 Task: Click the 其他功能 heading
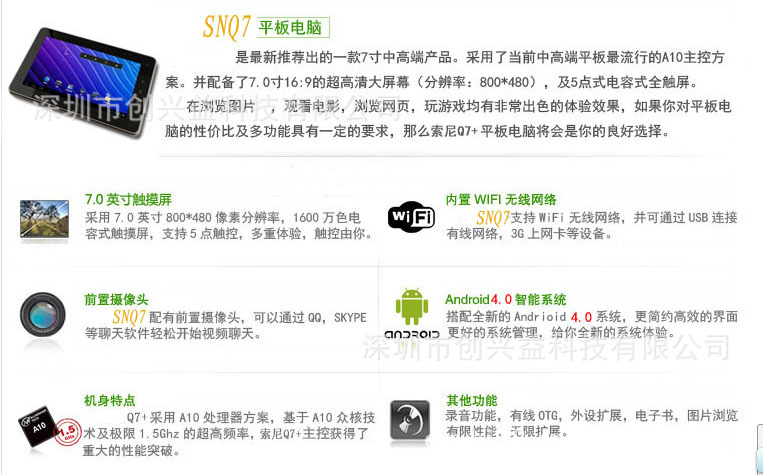(472, 401)
